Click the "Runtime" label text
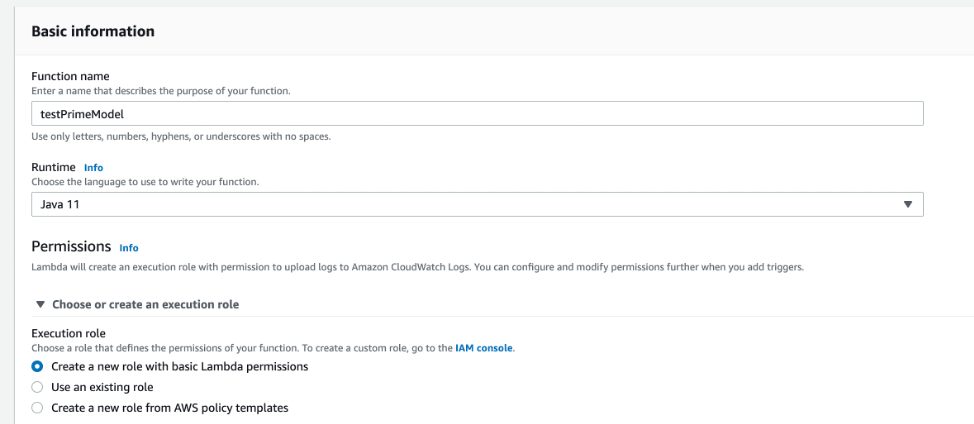The height and width of the screenshot is (424, 974). point(53,167)
